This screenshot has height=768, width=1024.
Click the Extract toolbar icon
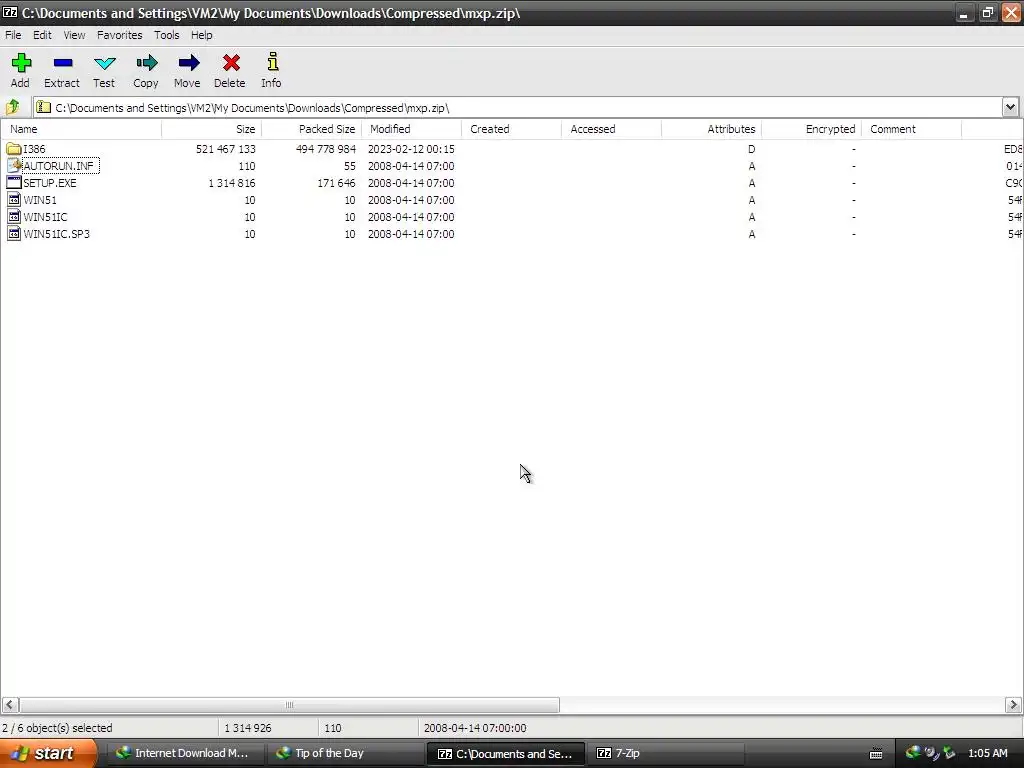[x=63, y=63]
